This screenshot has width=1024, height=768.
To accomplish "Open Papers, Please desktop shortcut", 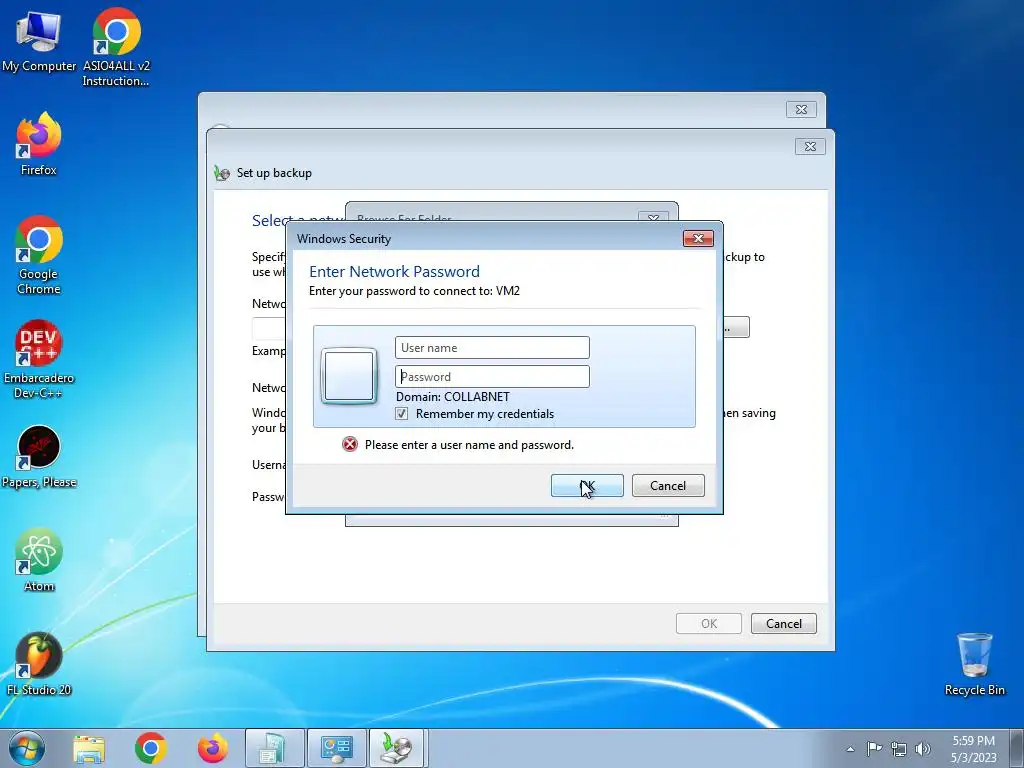I will (39, 456).
